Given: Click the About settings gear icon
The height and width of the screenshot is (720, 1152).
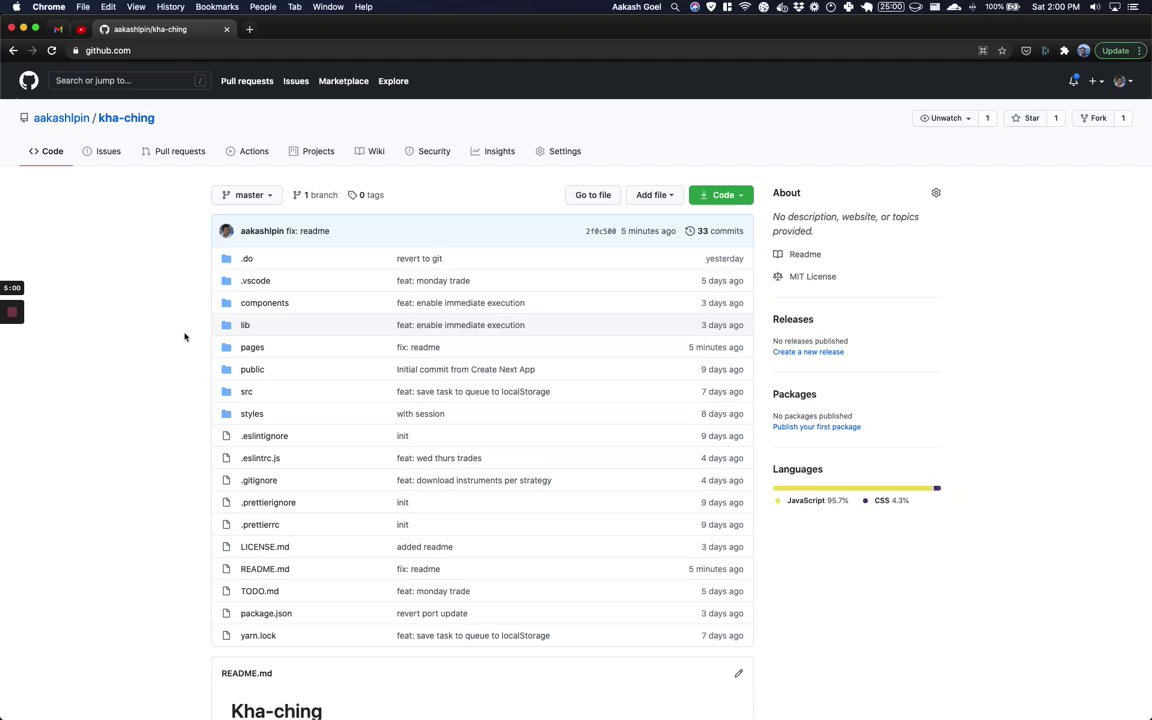Looking at the screenshot, I should tap(936, 193).
